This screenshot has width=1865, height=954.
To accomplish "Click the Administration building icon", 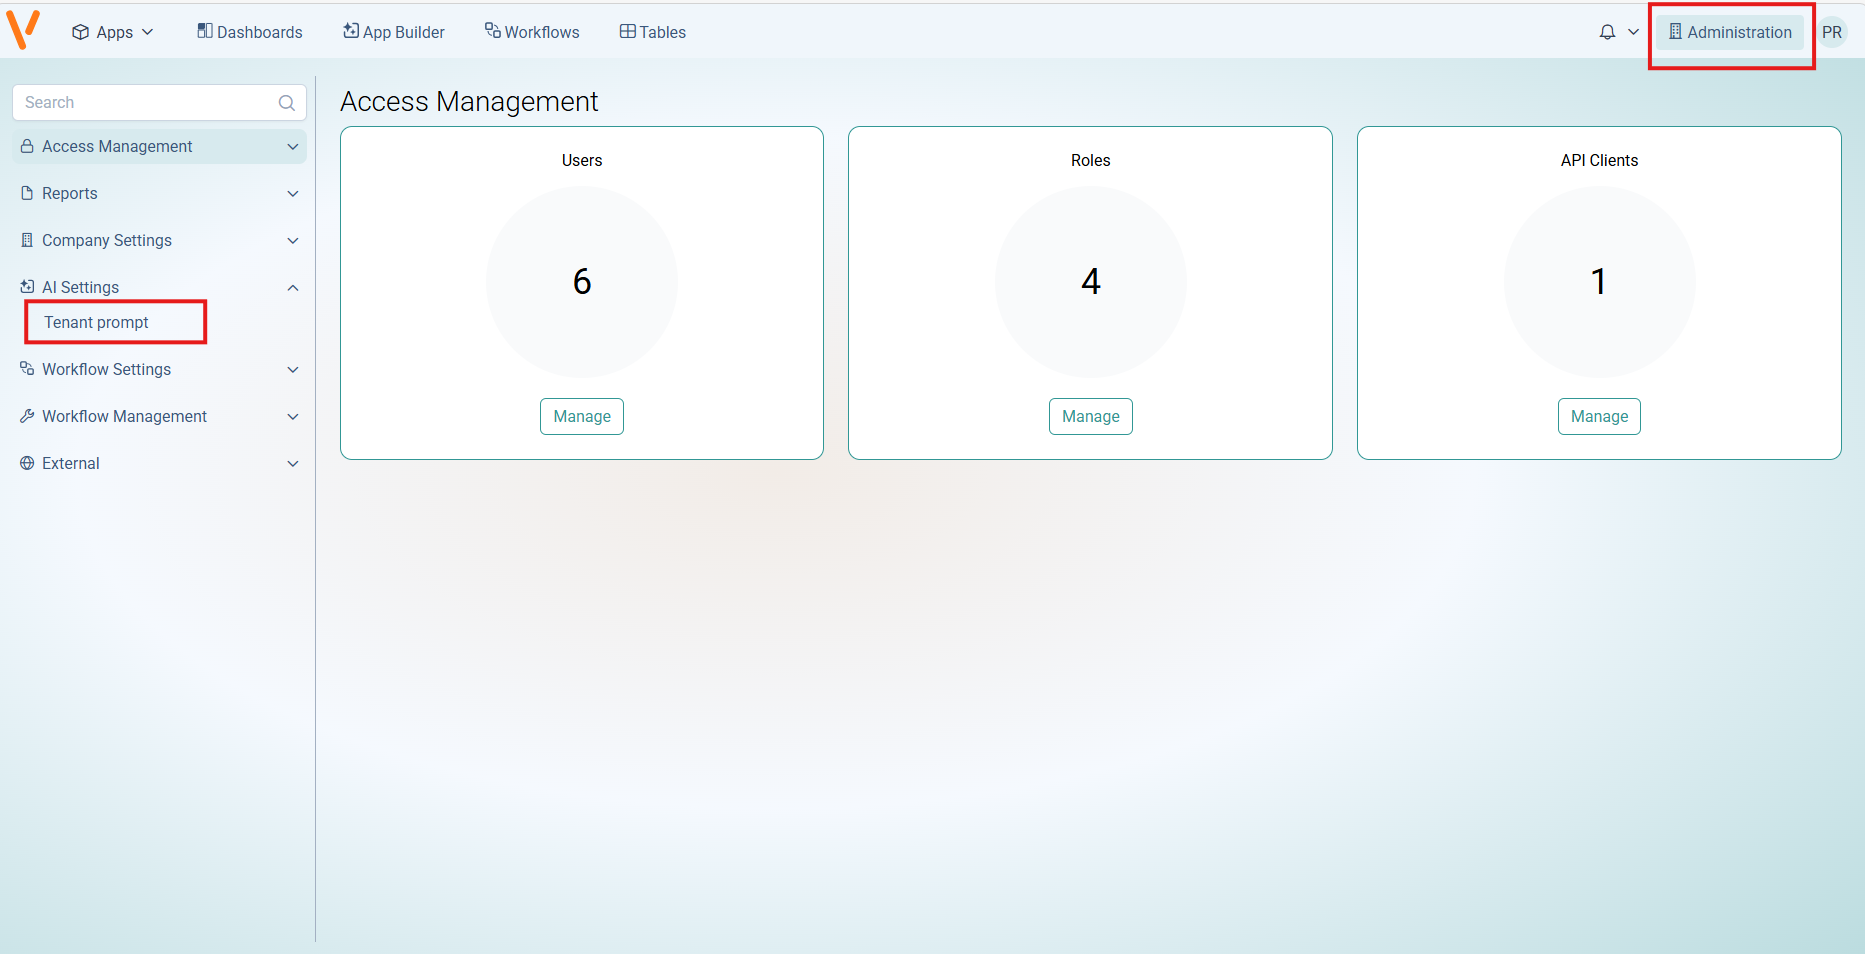I will 1675,32.
